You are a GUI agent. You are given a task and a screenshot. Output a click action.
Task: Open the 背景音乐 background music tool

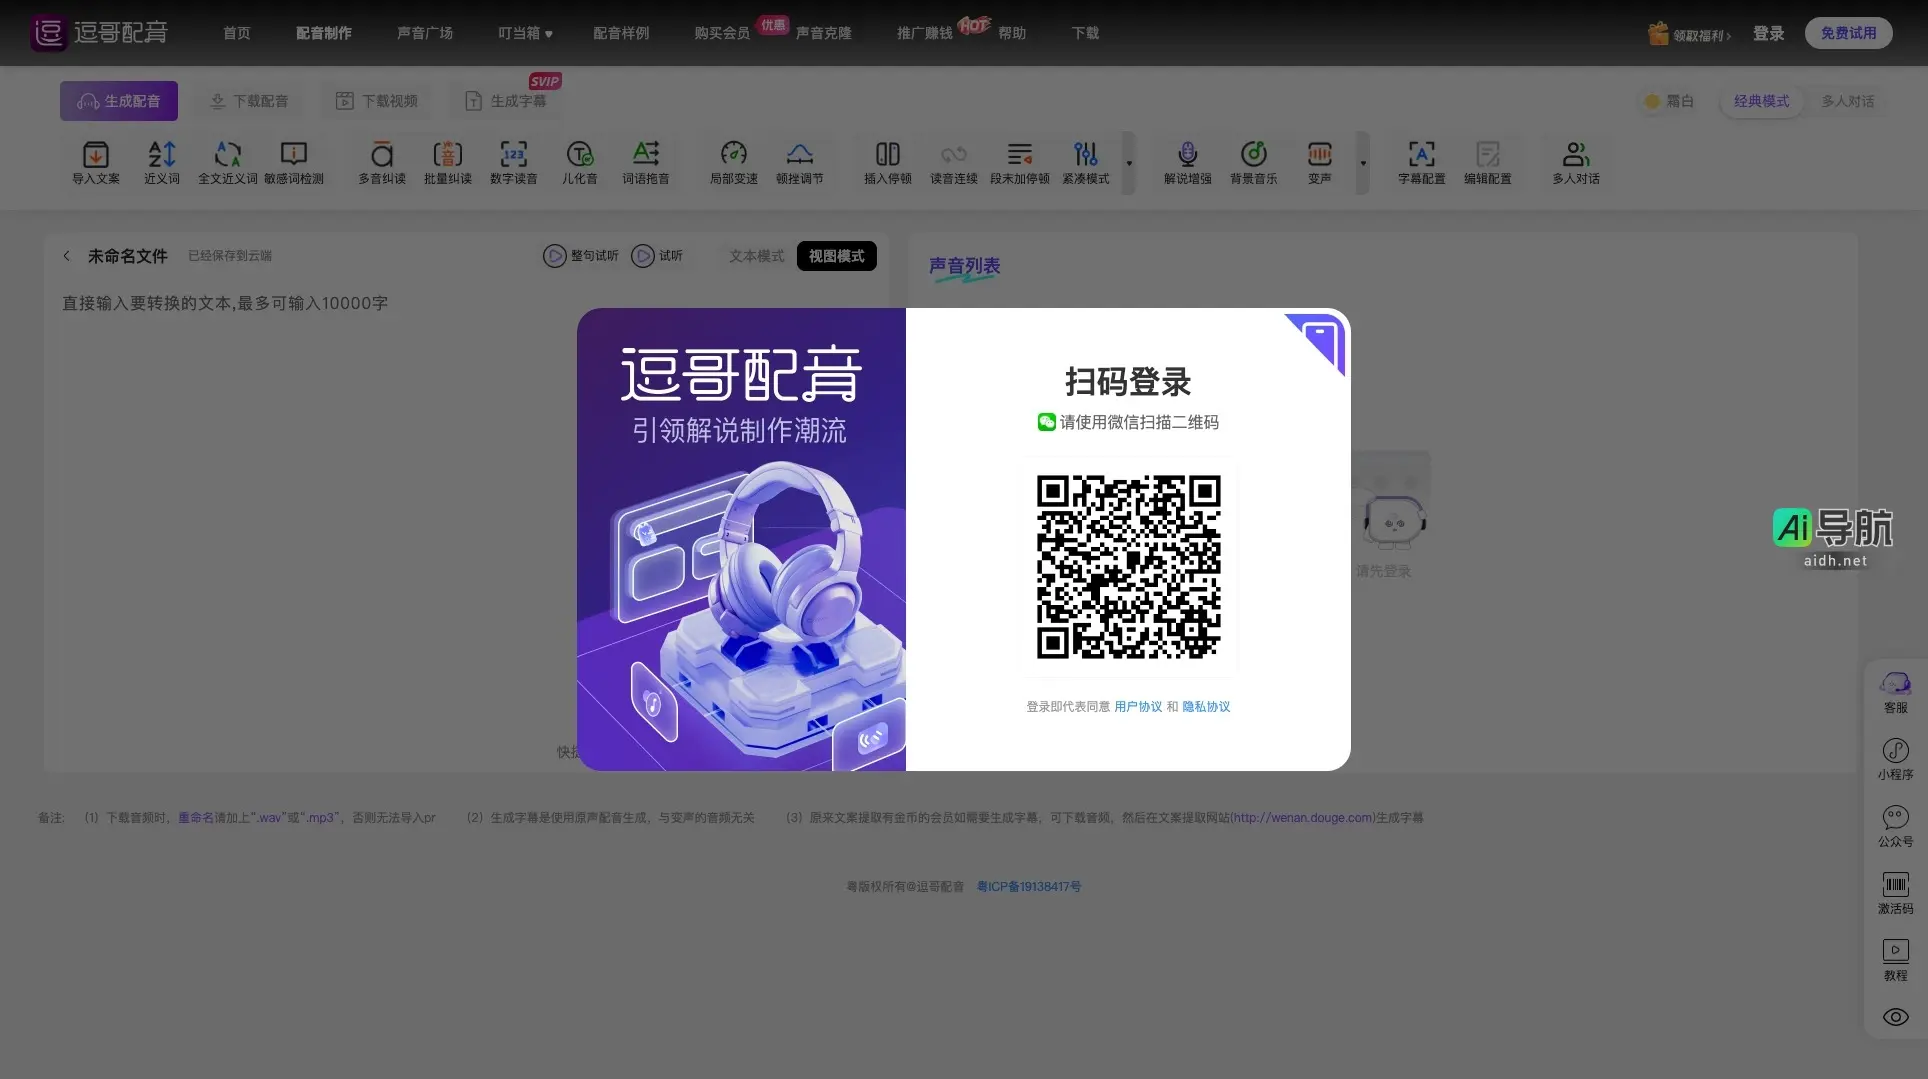[1254, 162]
